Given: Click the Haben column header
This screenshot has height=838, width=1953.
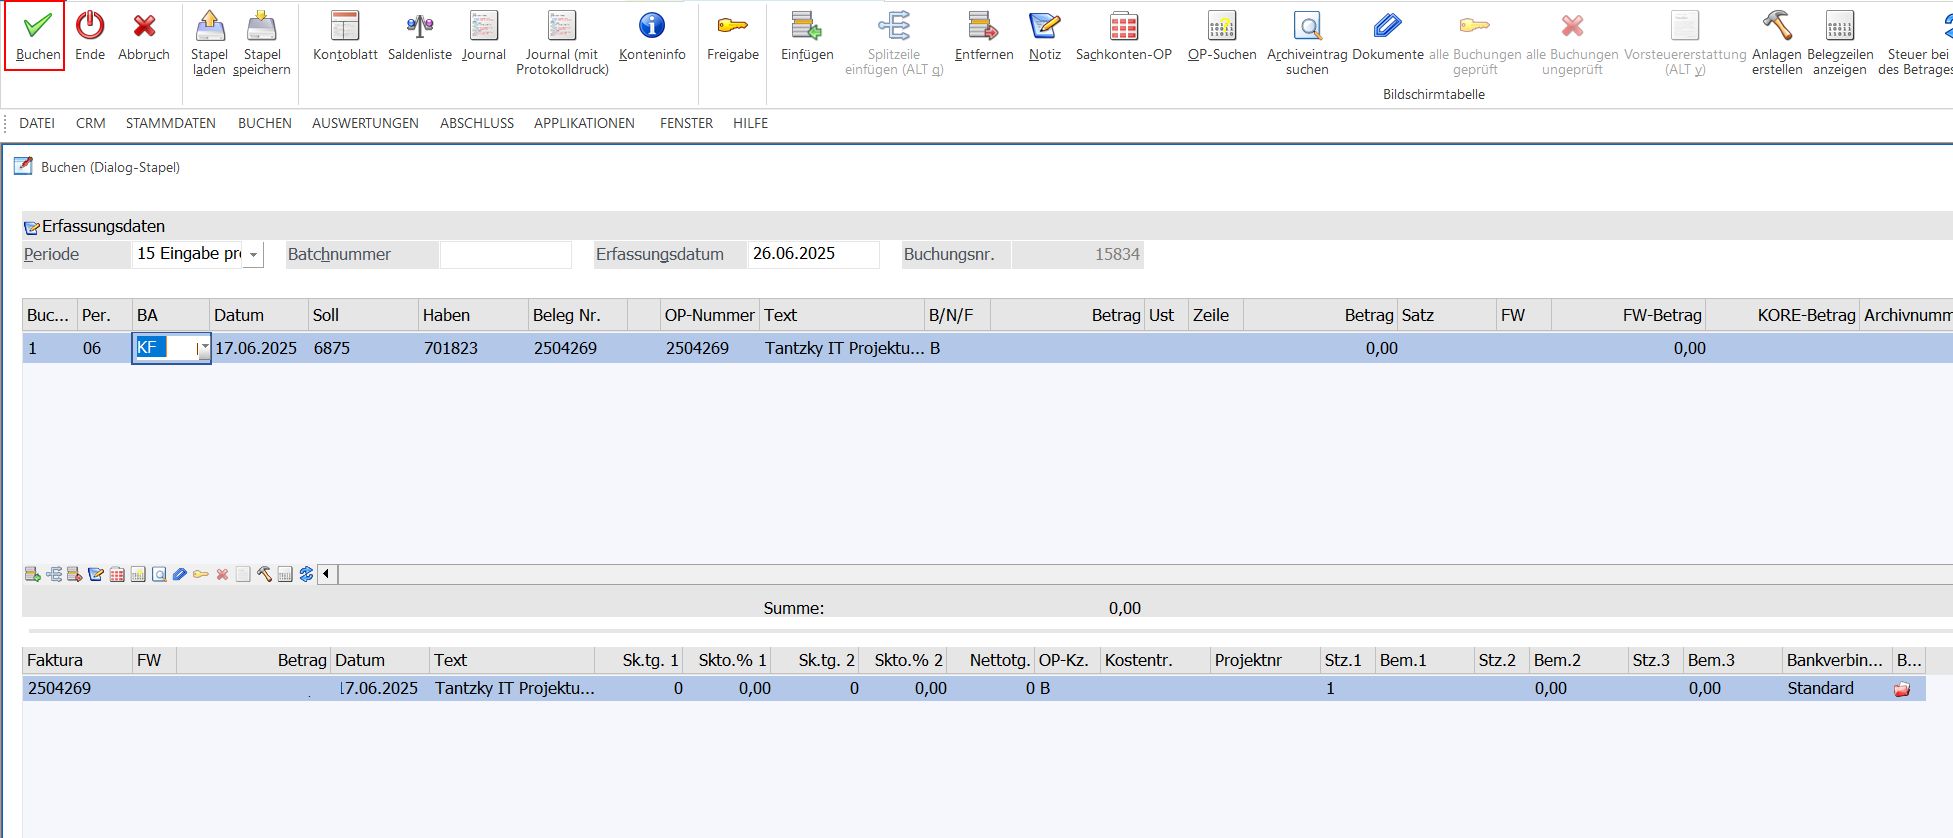Looking at the screenshot, I should pyautogui.click(x=473, y=315).
